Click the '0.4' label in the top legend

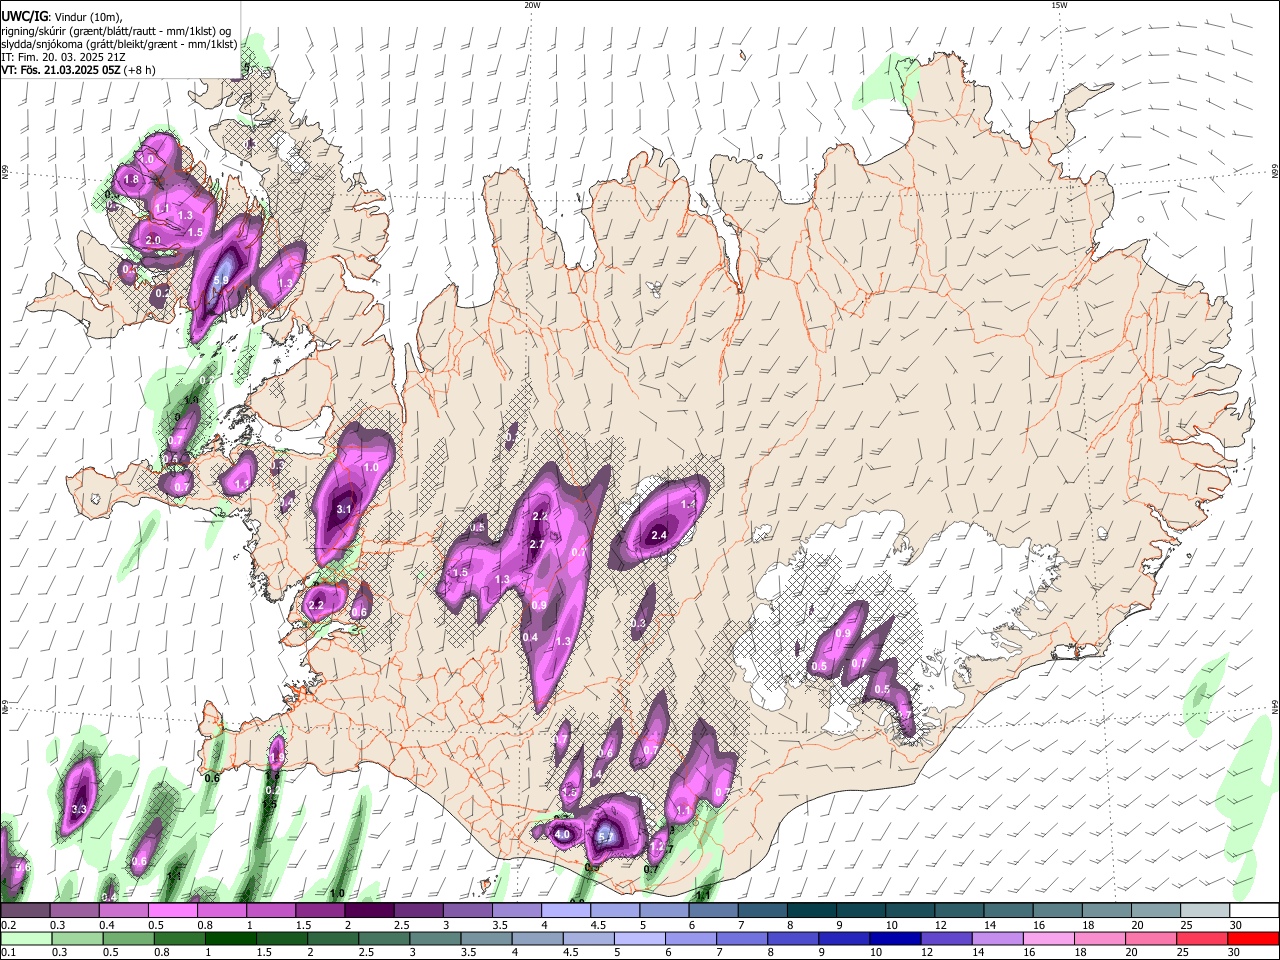coord(107,925)
